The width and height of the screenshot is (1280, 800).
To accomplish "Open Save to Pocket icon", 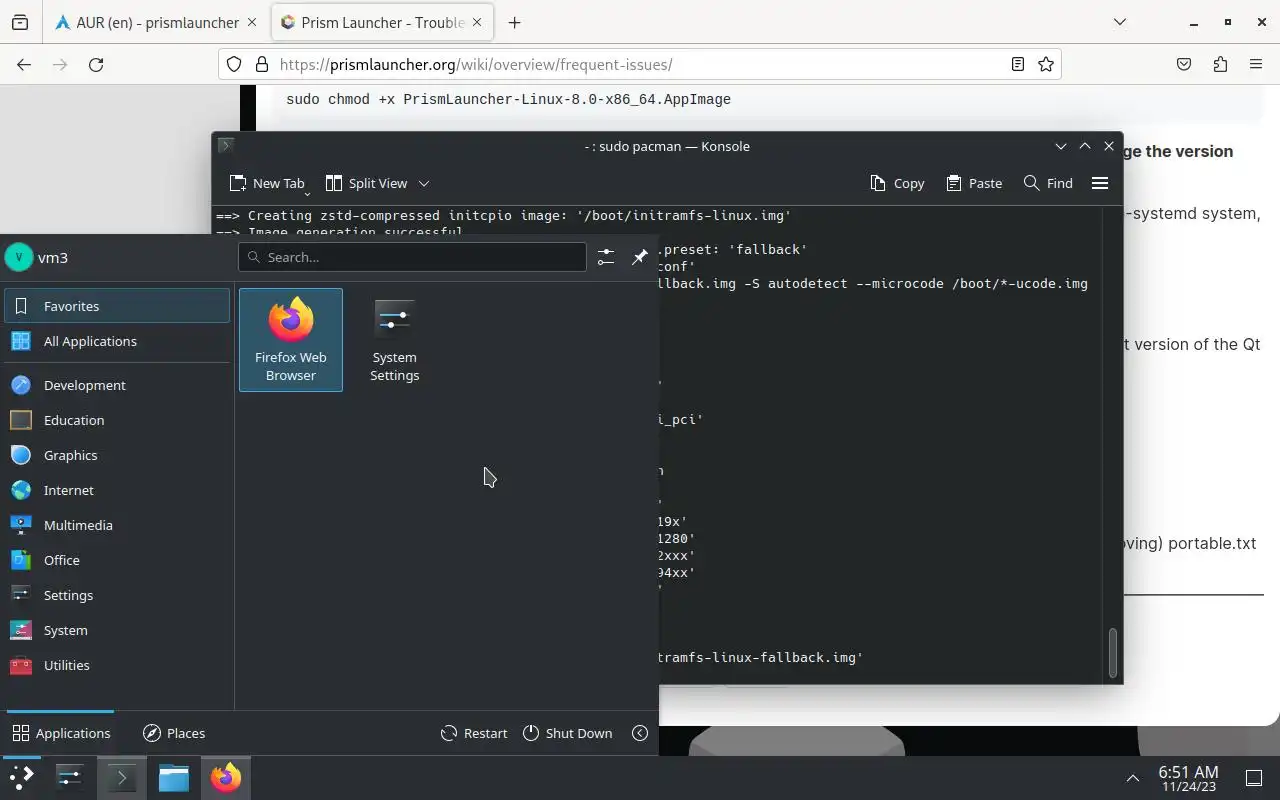I will click(x=1184, y=64).
